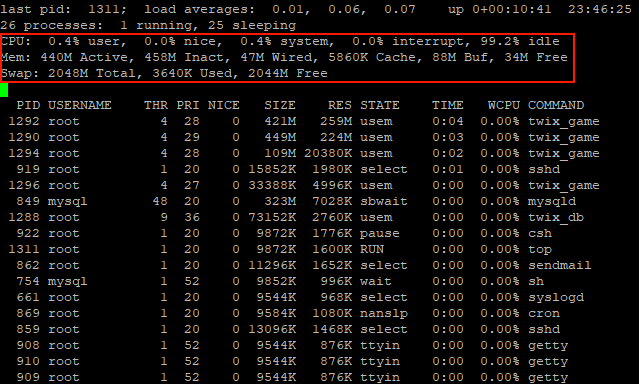The height and width of the screenshot is (384, 639).
Task: Click the WCPU column header
Action: click(504, 105)
